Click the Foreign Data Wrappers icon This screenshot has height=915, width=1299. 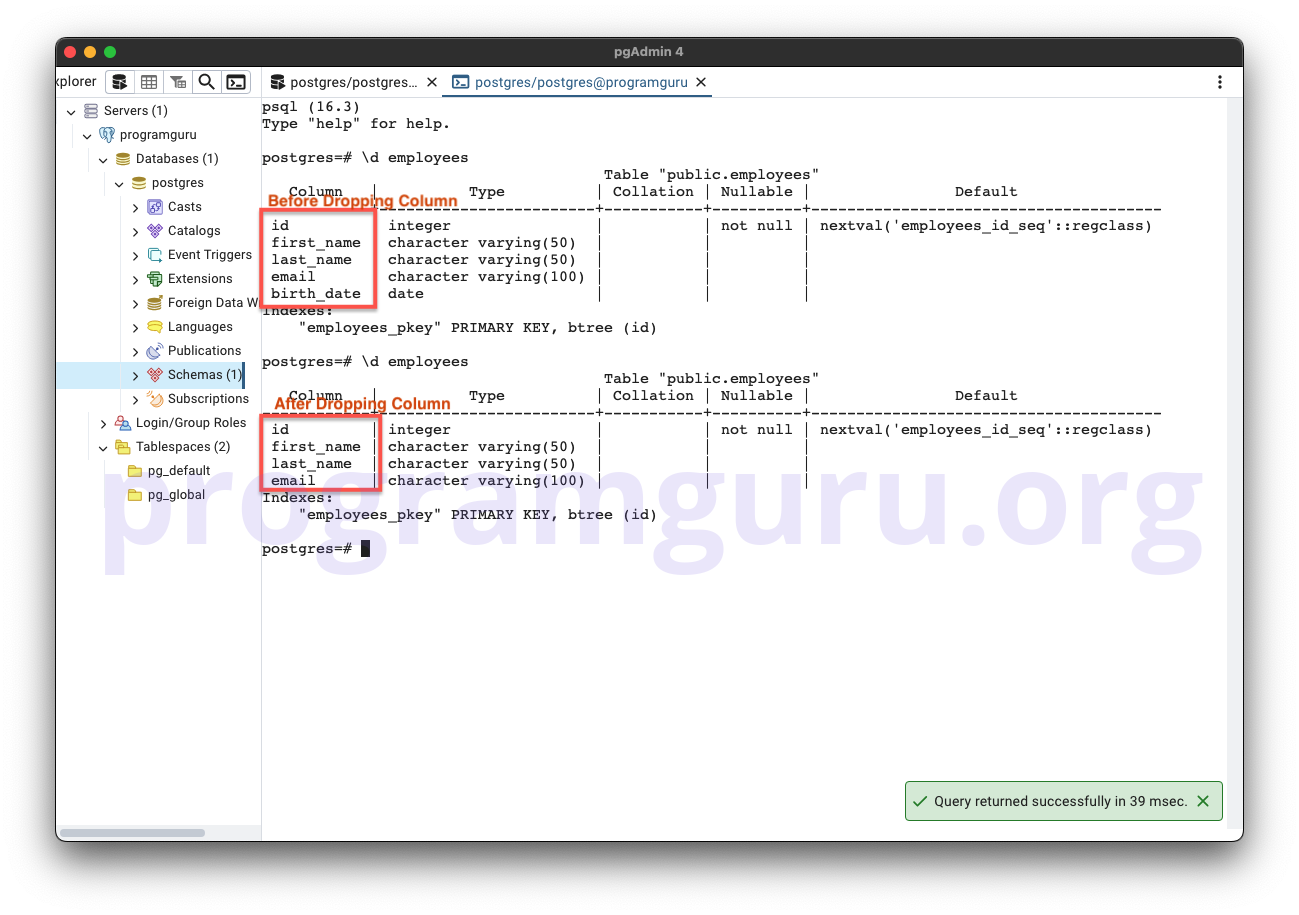155,303
